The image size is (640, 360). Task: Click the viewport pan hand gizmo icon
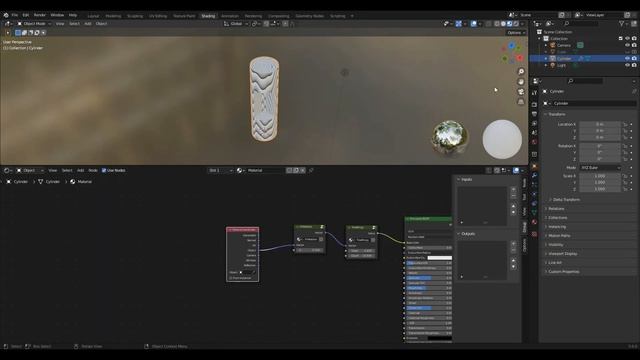point(521,82)
